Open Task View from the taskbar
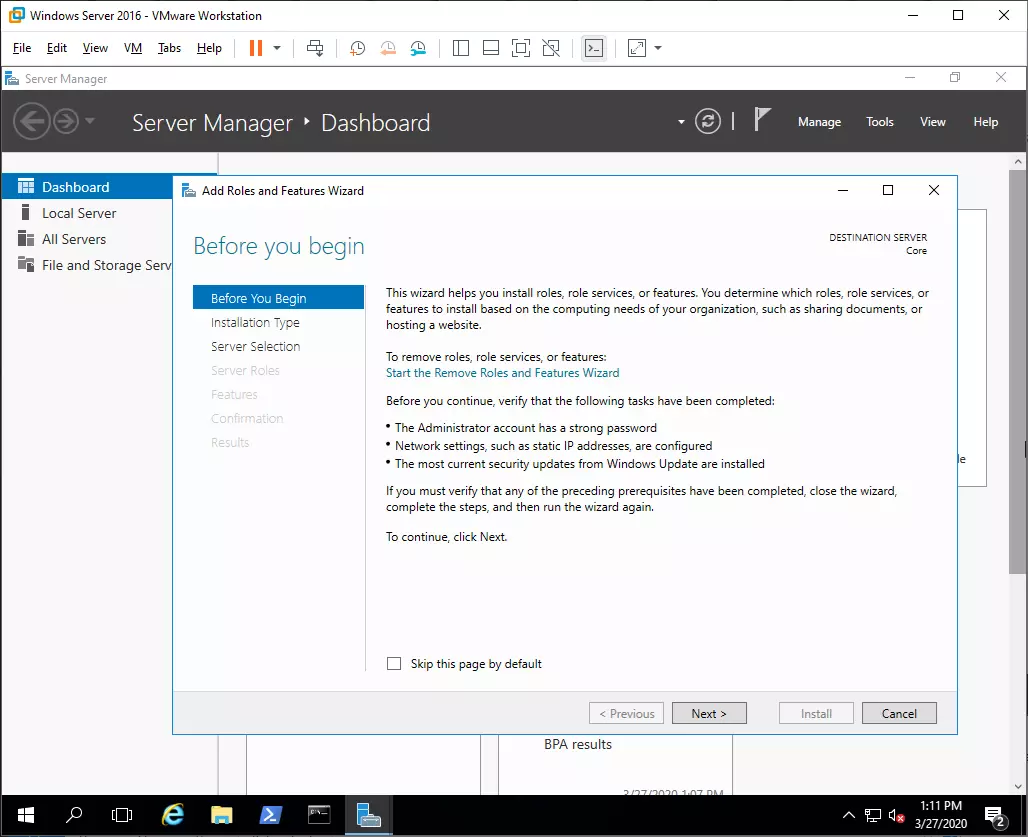Screen dimensions: 1028x837 point(122,815)
